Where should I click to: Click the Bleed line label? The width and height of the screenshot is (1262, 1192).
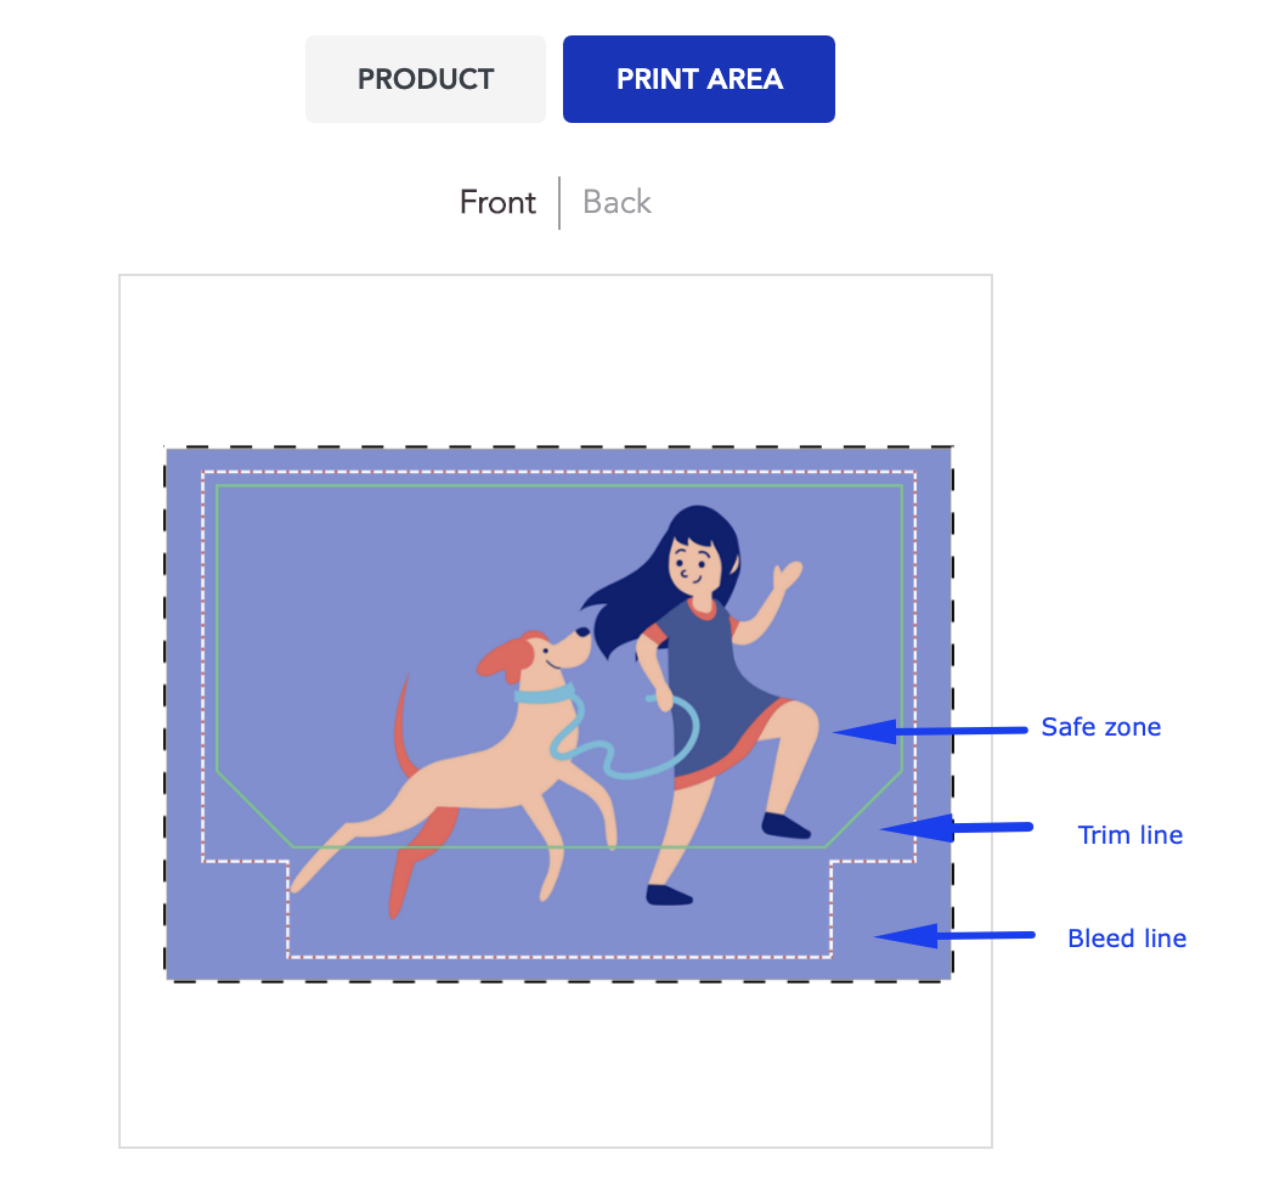click(1126, 938)
